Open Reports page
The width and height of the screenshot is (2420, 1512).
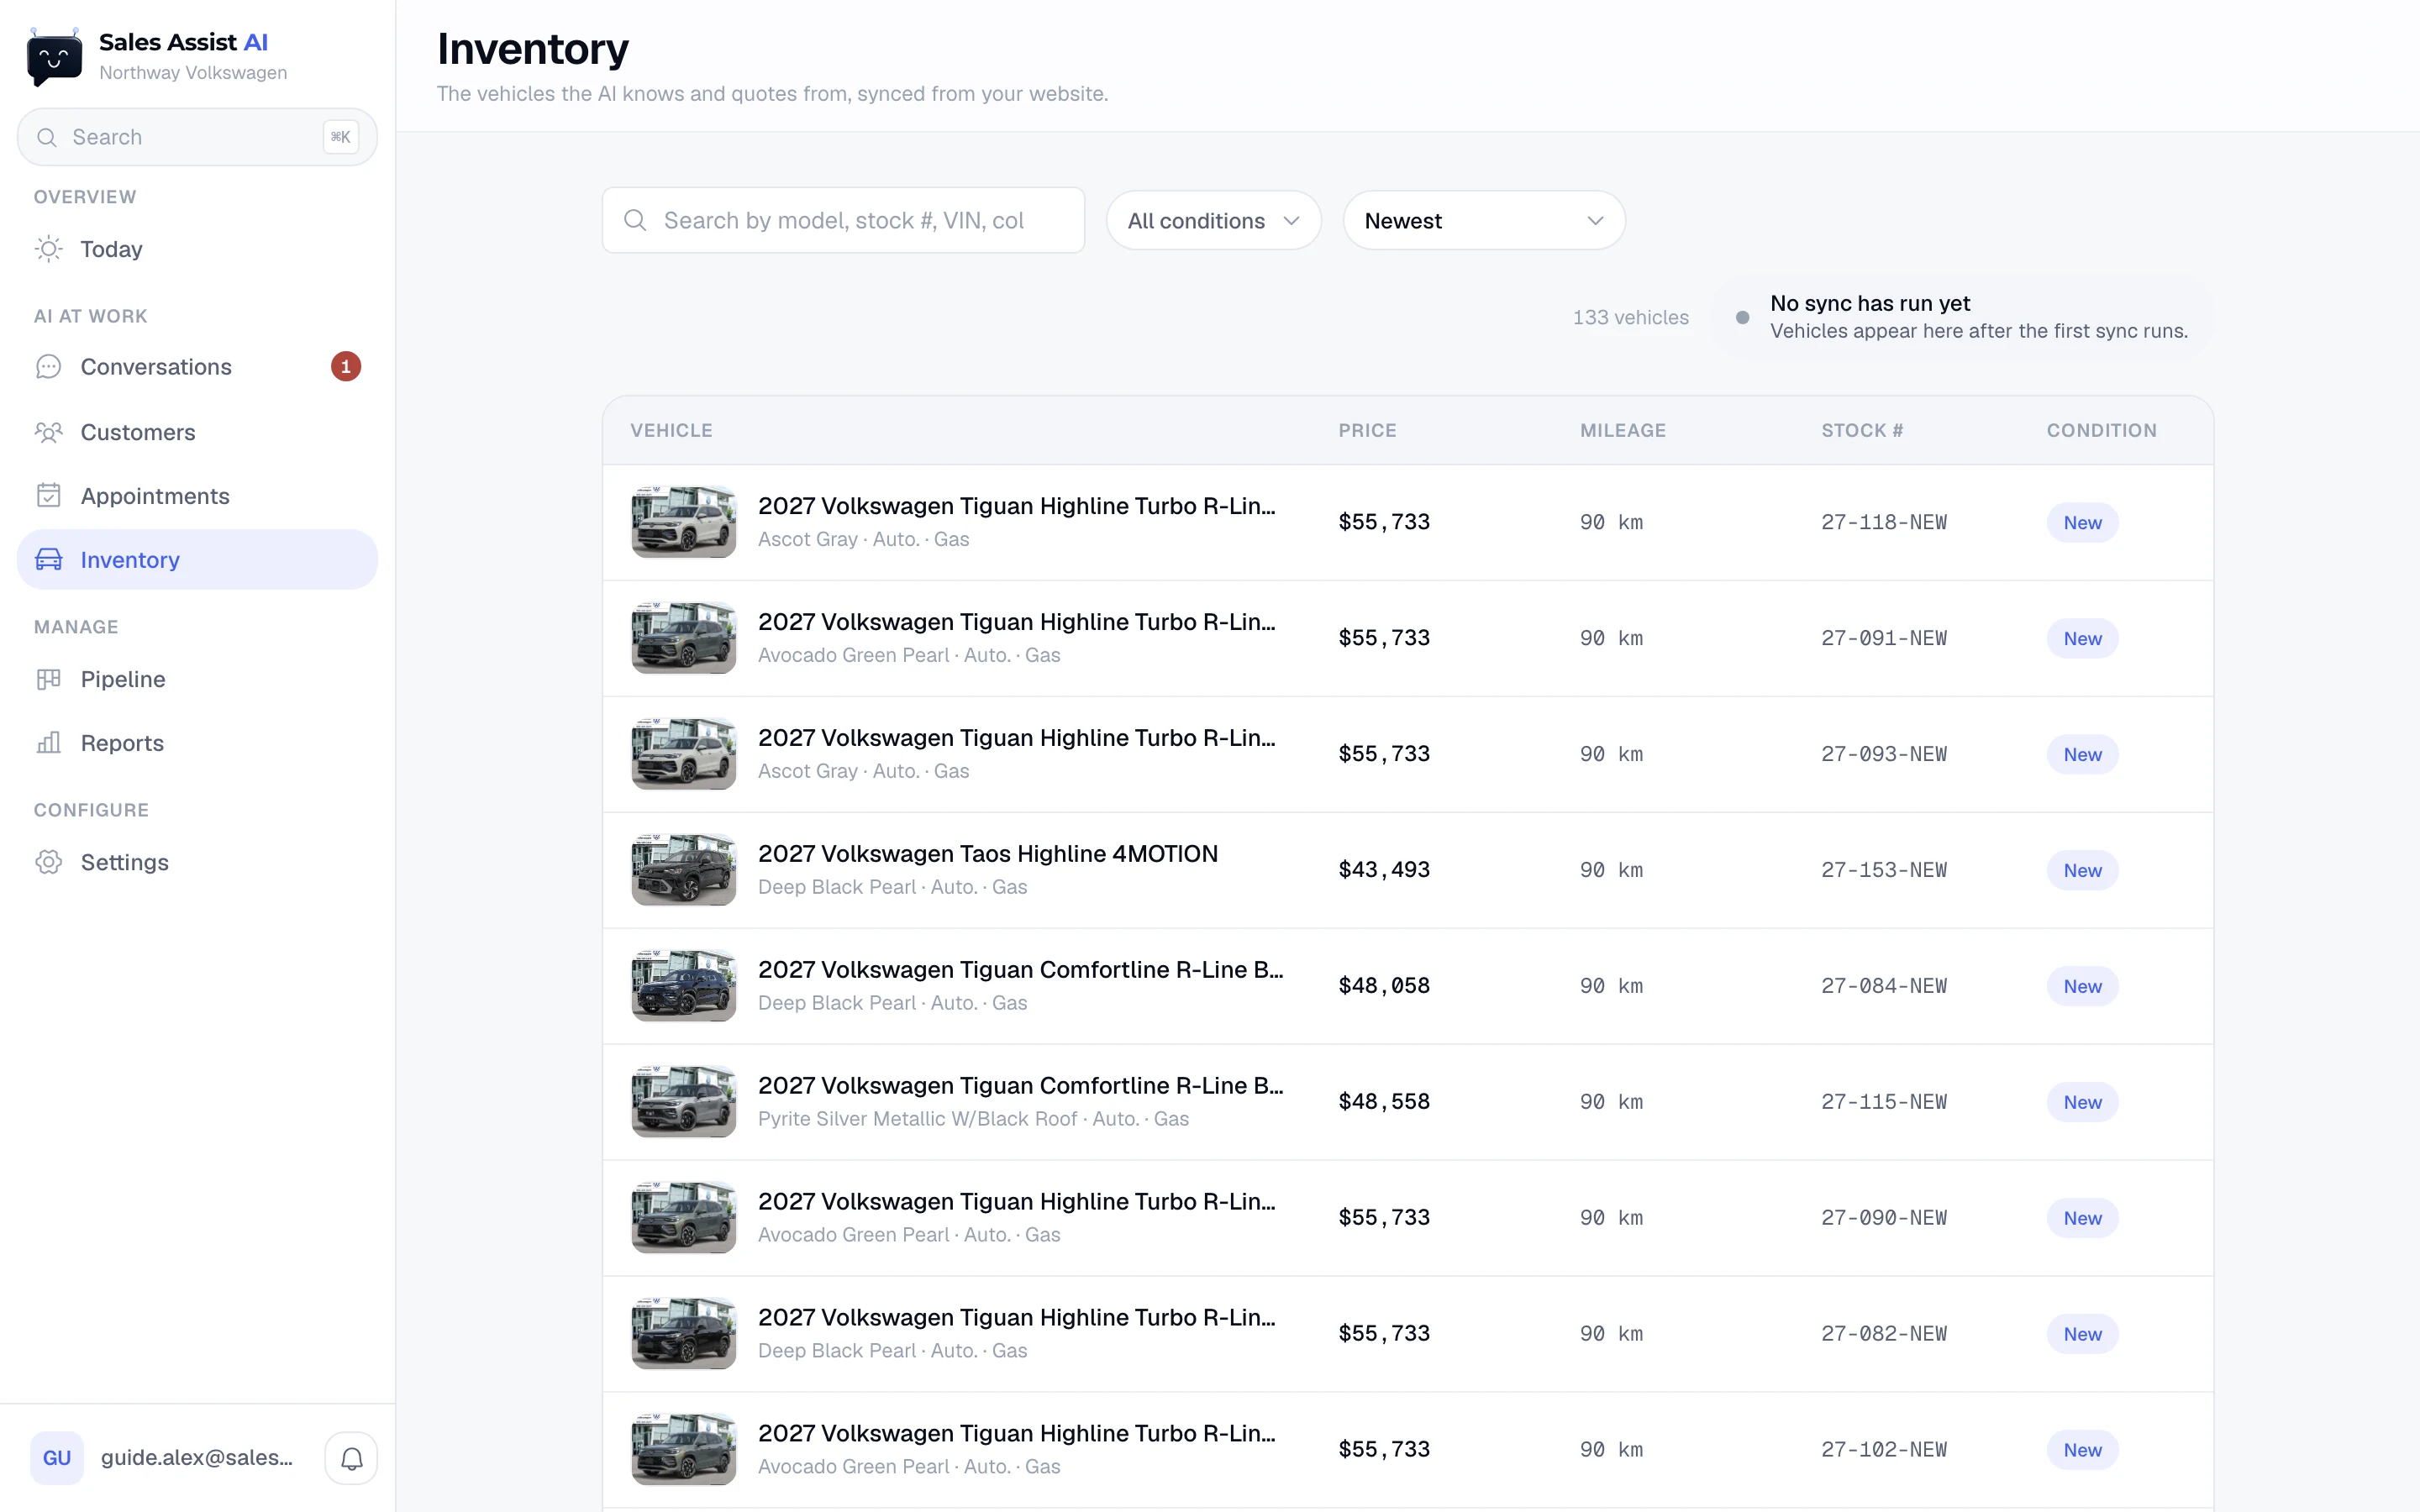pos(197,743)
